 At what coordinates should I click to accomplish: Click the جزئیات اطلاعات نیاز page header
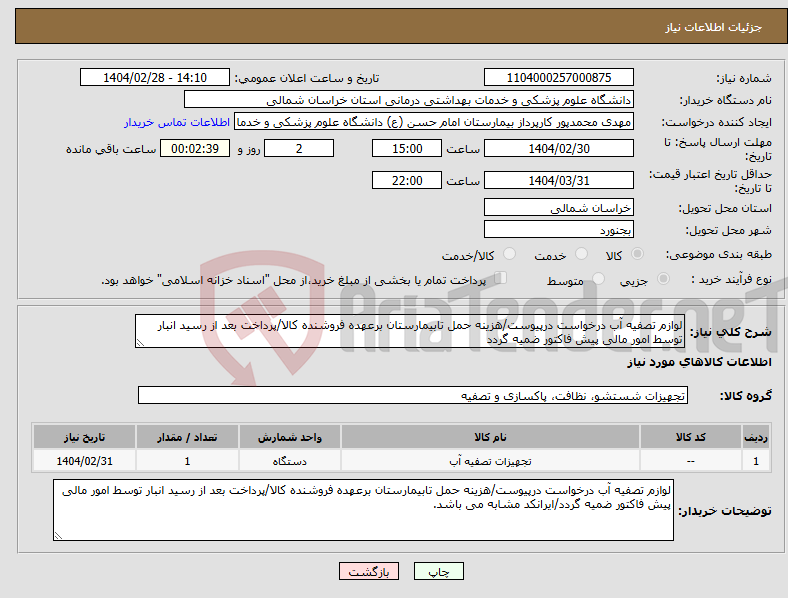713,27
